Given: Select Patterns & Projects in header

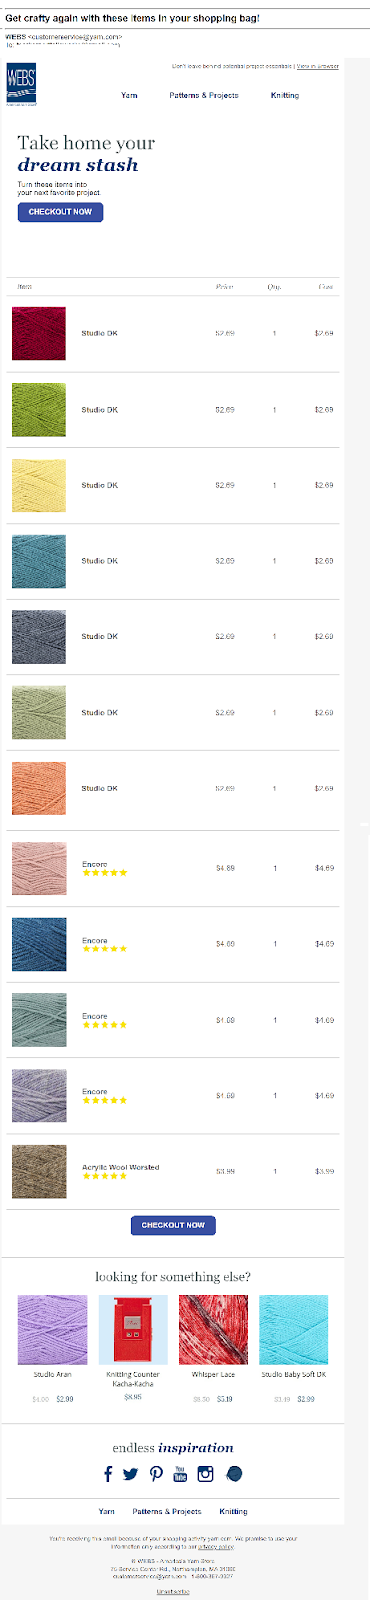Looking at the screenshot, I should coord(204,95).
